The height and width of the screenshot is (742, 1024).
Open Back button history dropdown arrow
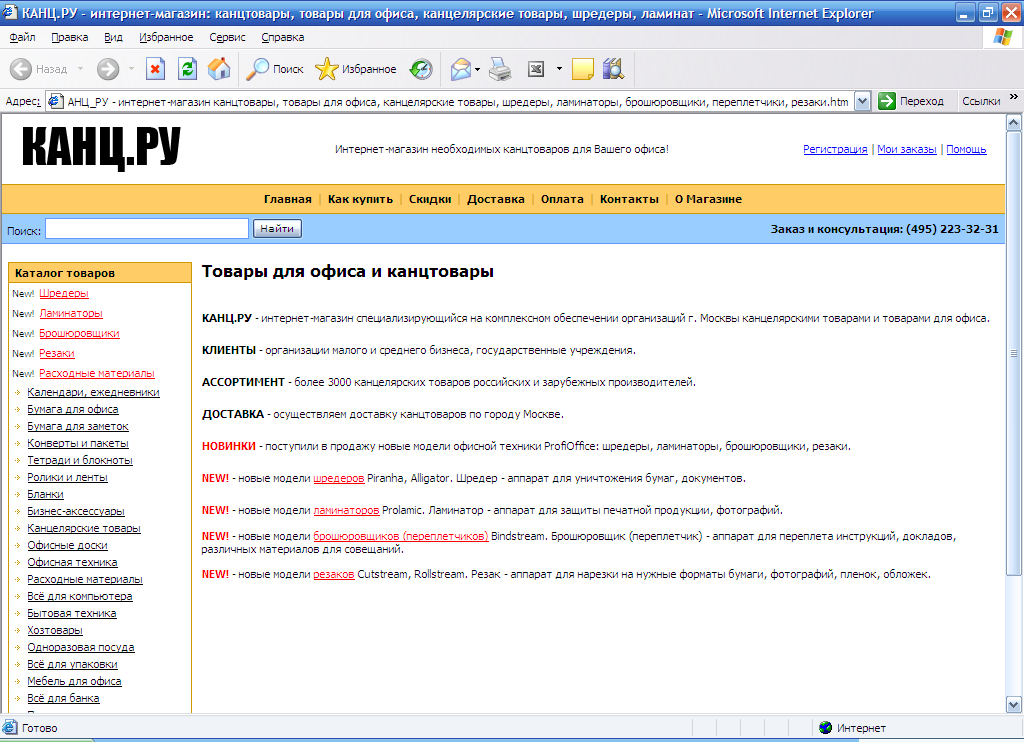(80, 69)
